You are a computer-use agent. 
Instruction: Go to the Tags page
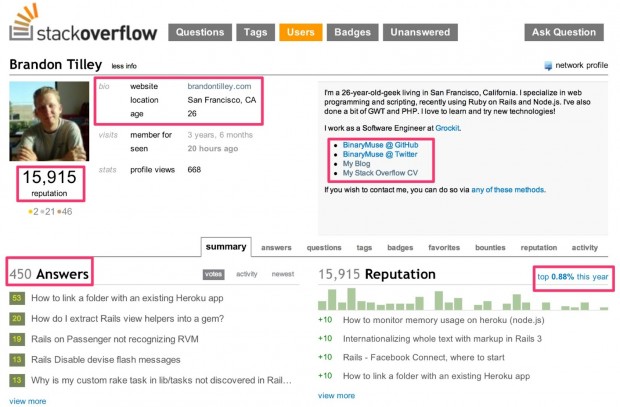coord(255,32)
